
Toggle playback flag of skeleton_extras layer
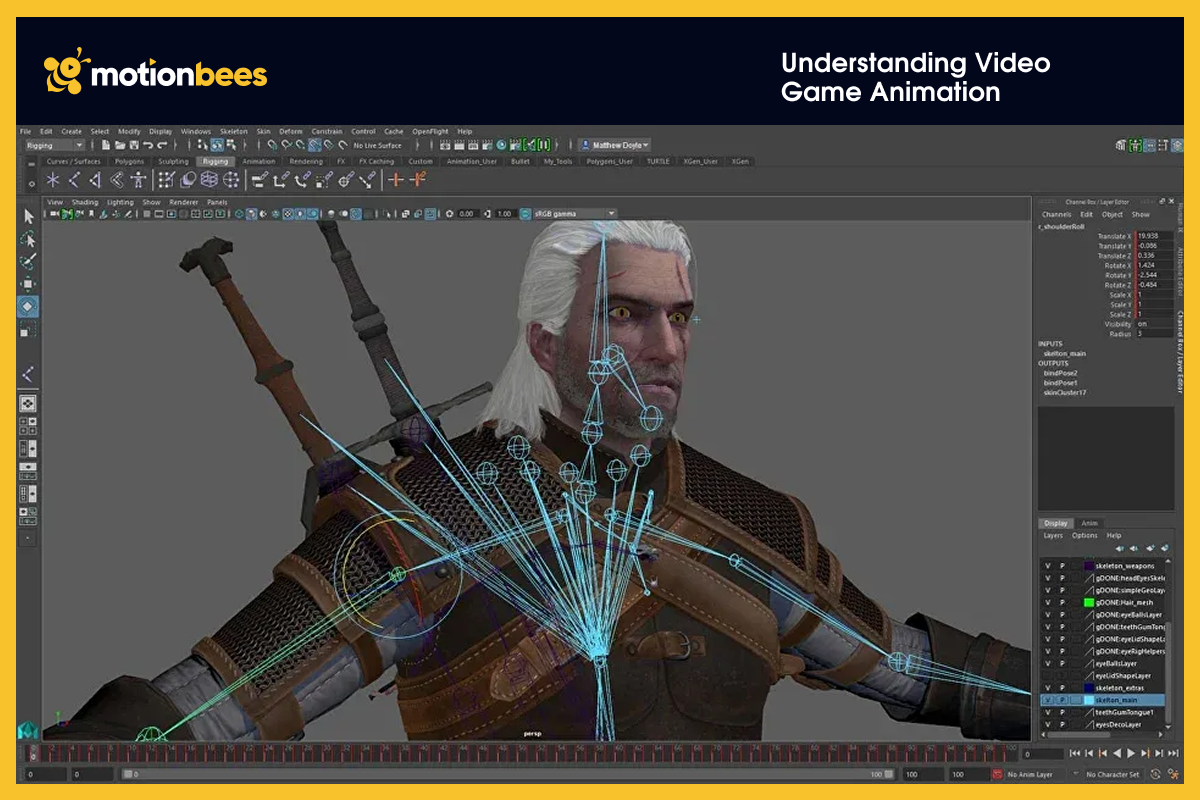click(x=1062, y=688)
